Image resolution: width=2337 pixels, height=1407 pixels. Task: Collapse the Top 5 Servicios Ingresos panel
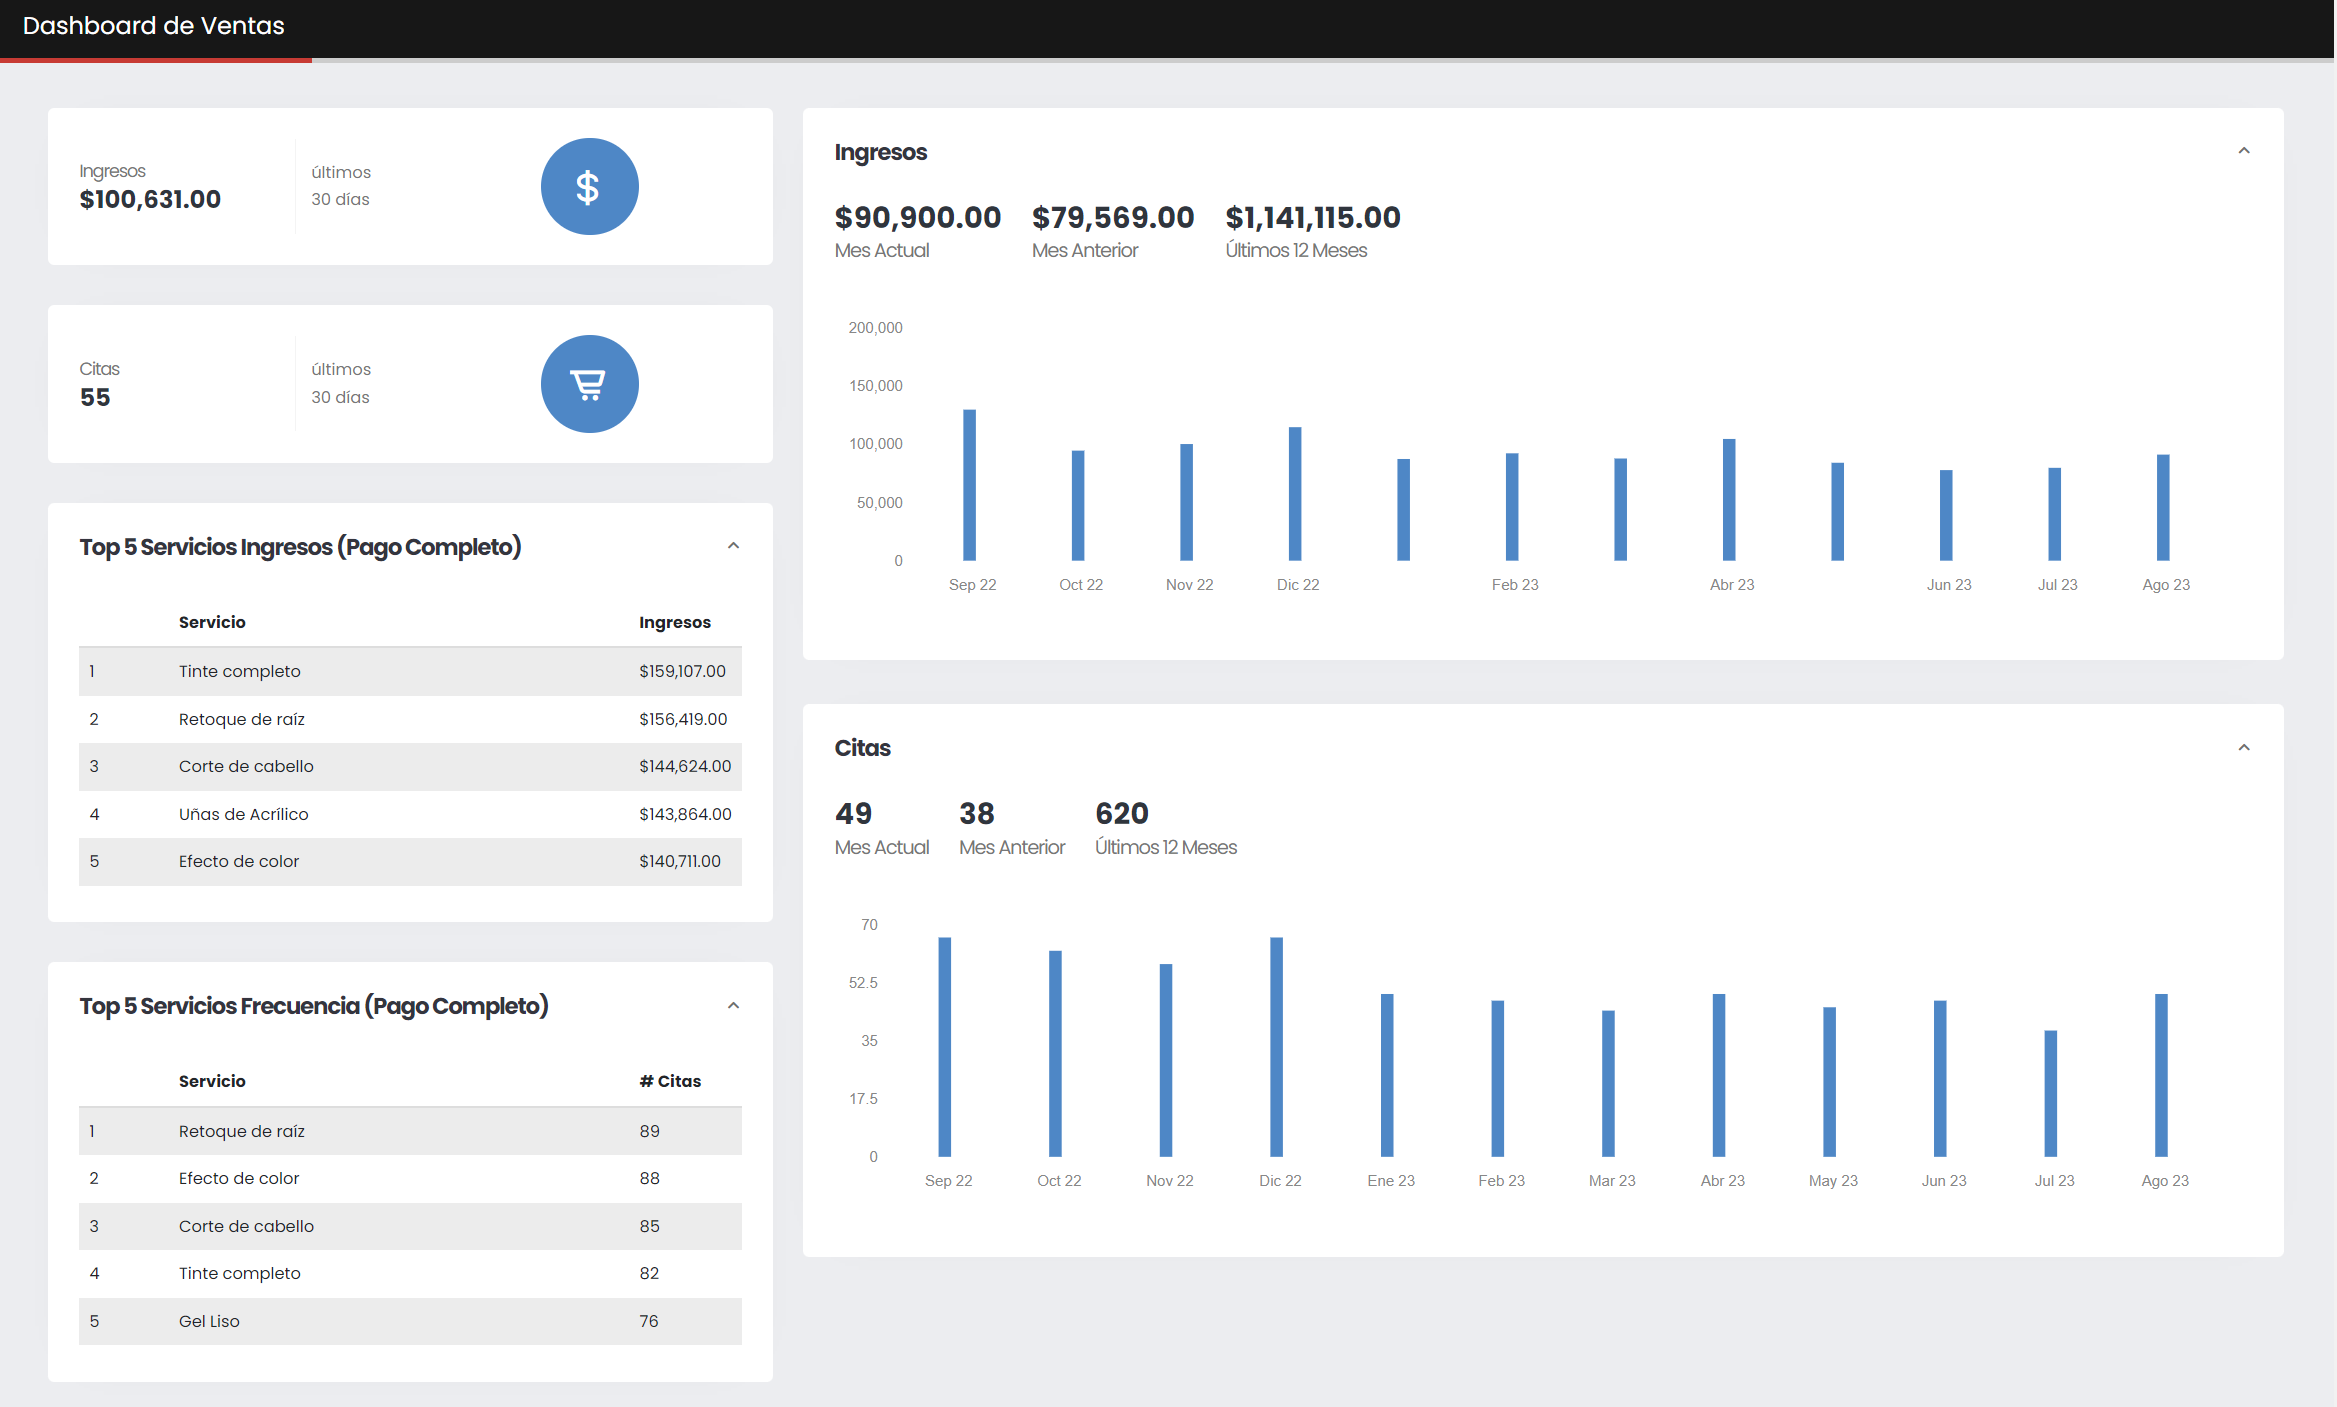733,546
